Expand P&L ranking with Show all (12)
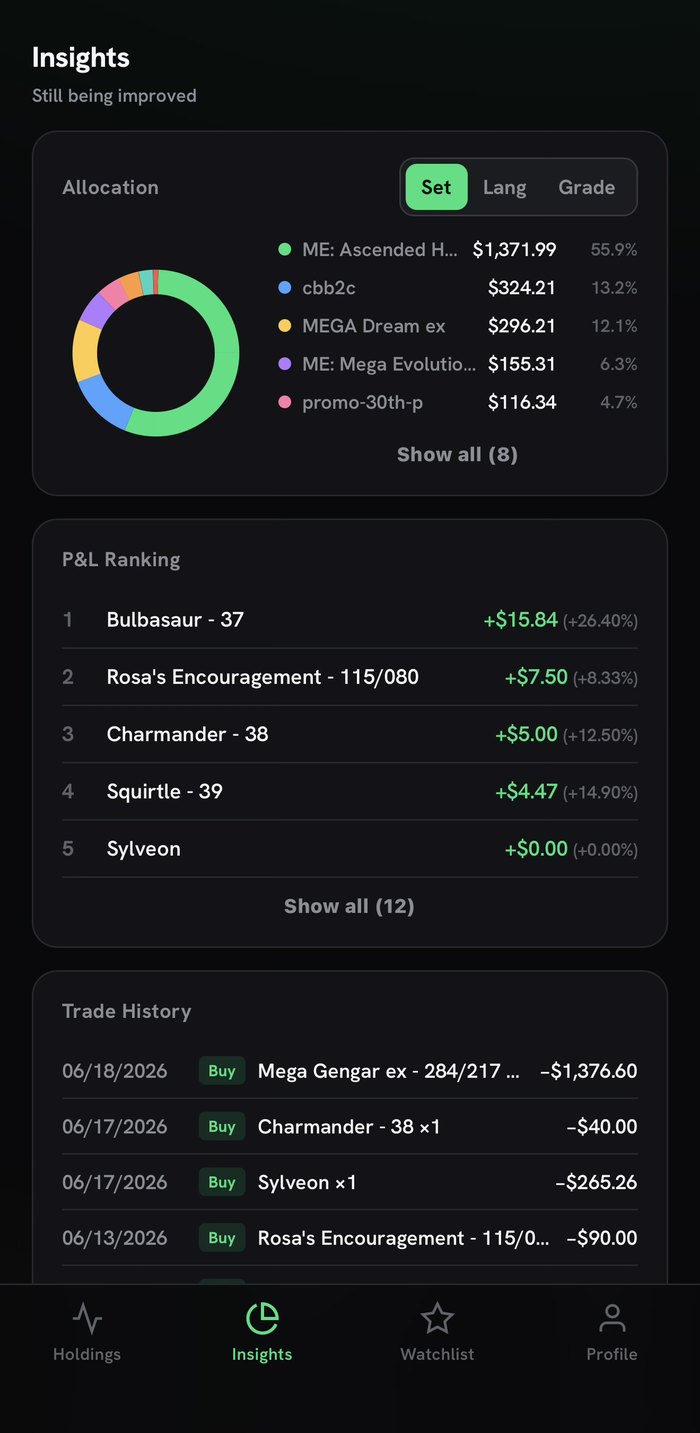Screen dimensions: 700x1433 pos(349,906)
